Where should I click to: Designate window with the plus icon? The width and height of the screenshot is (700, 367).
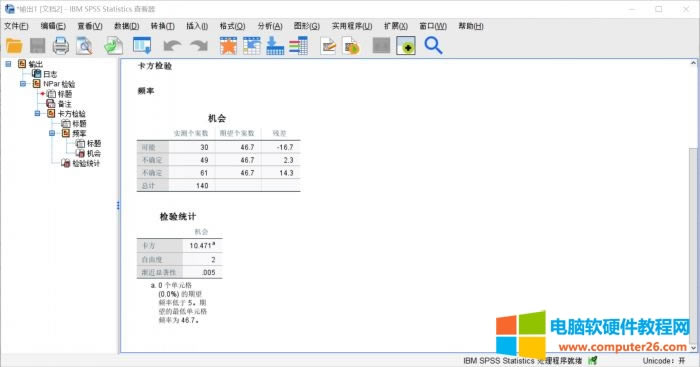click(x=406, y=46)
